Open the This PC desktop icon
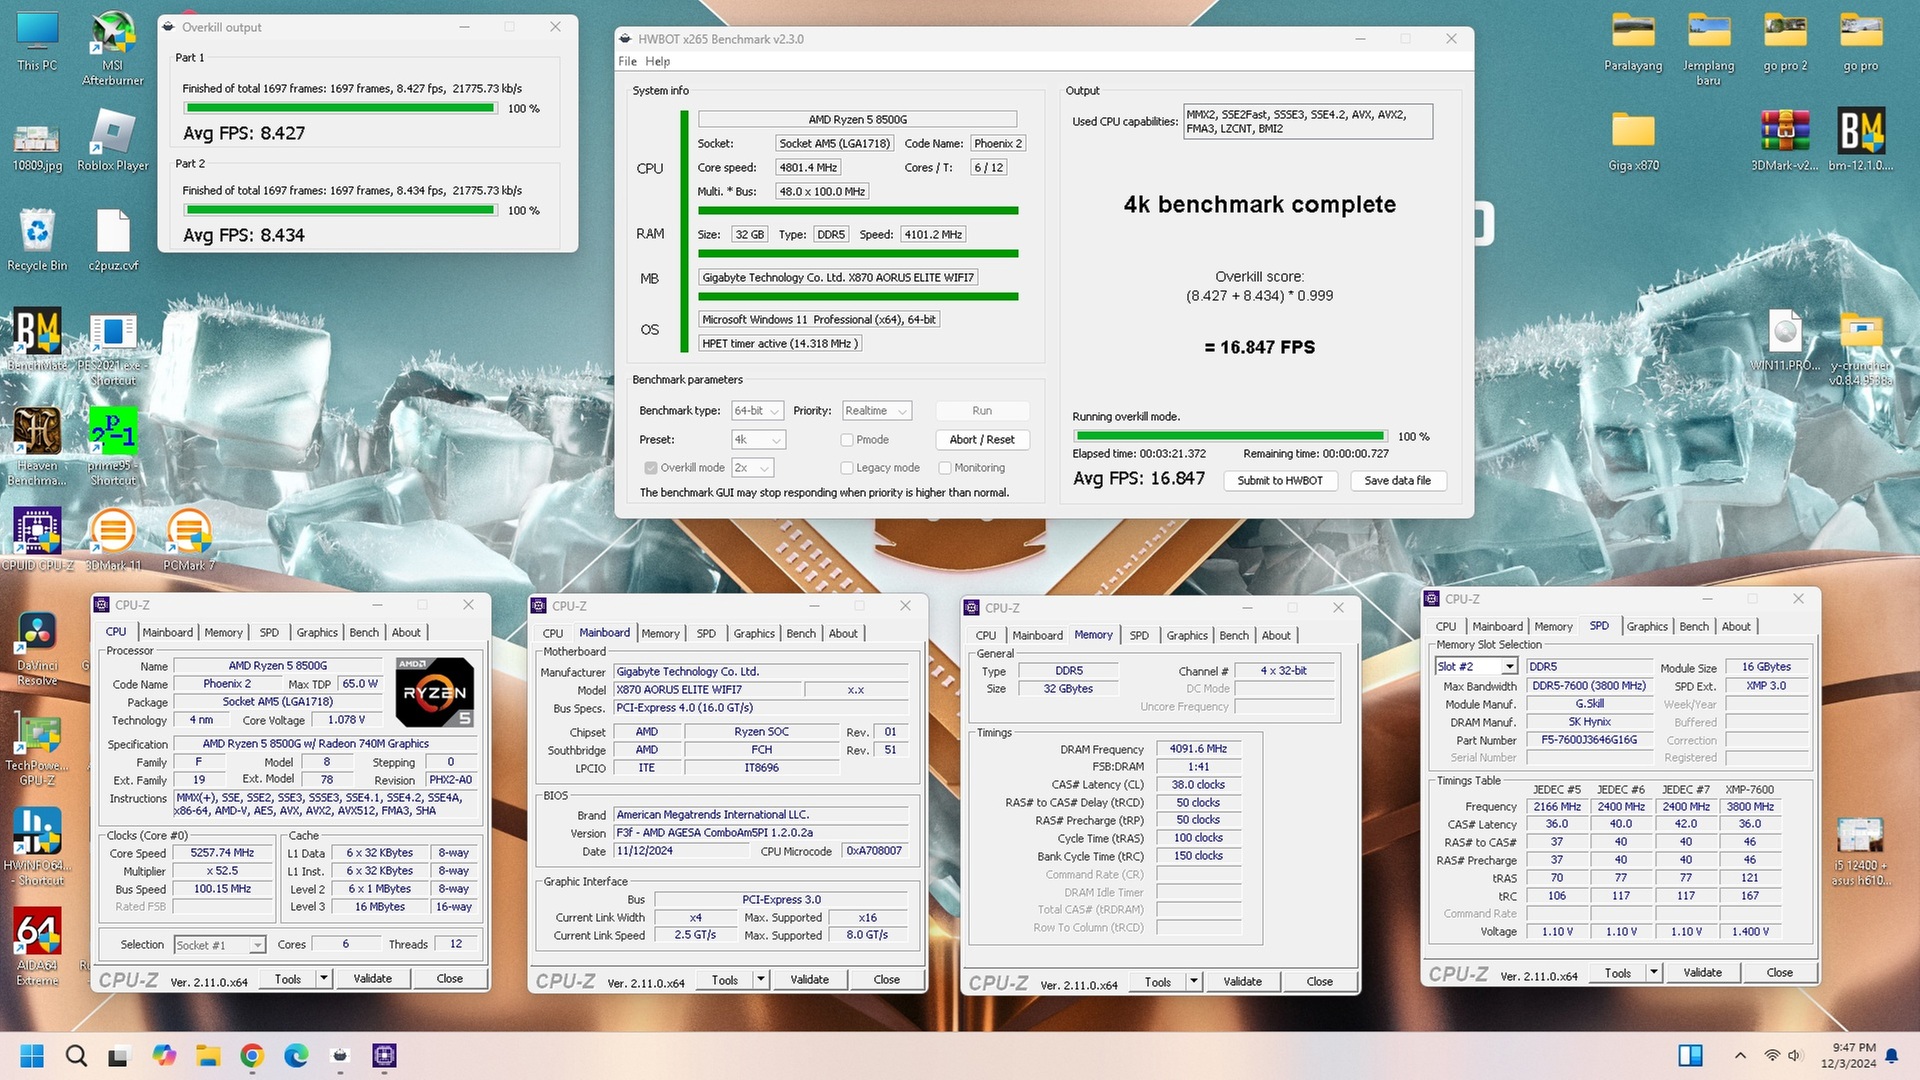This screenshot has height=1080, width=1920. pos(37,42)
